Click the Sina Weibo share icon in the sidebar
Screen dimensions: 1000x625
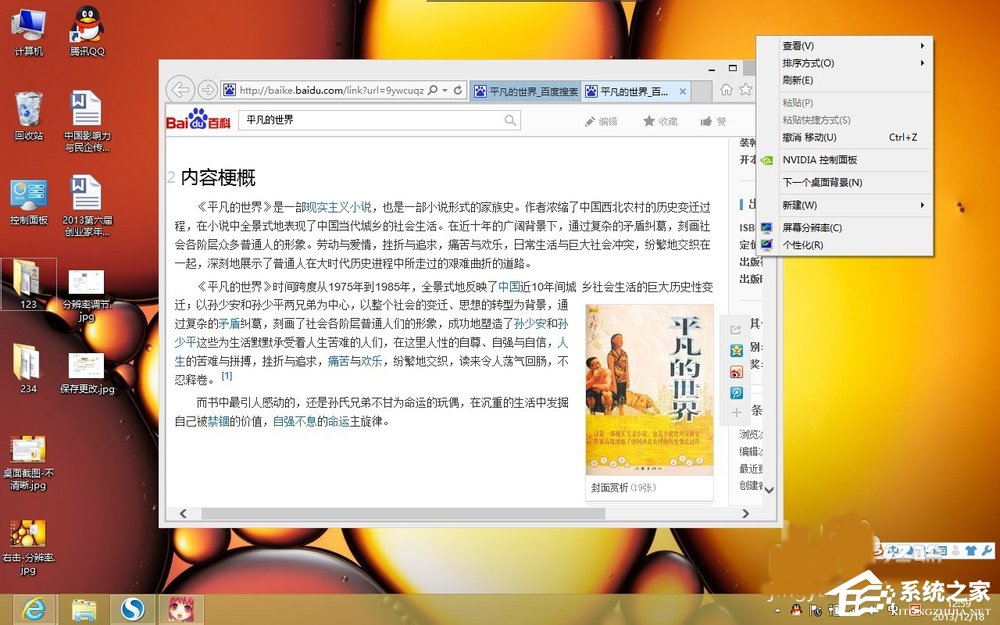(x=735, y=371)
